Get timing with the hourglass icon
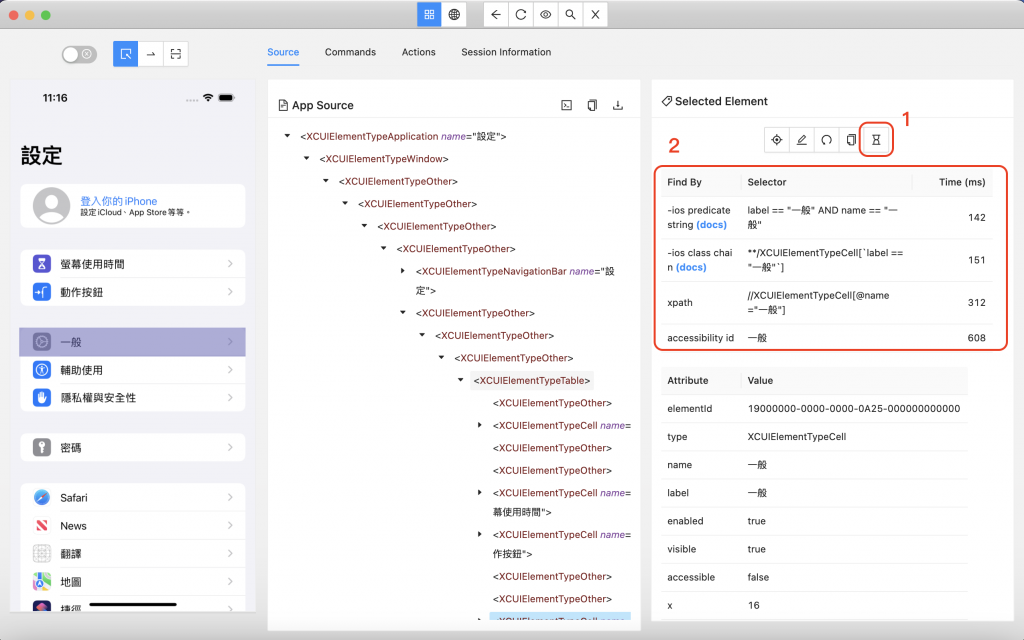 (x=876, y=140)
